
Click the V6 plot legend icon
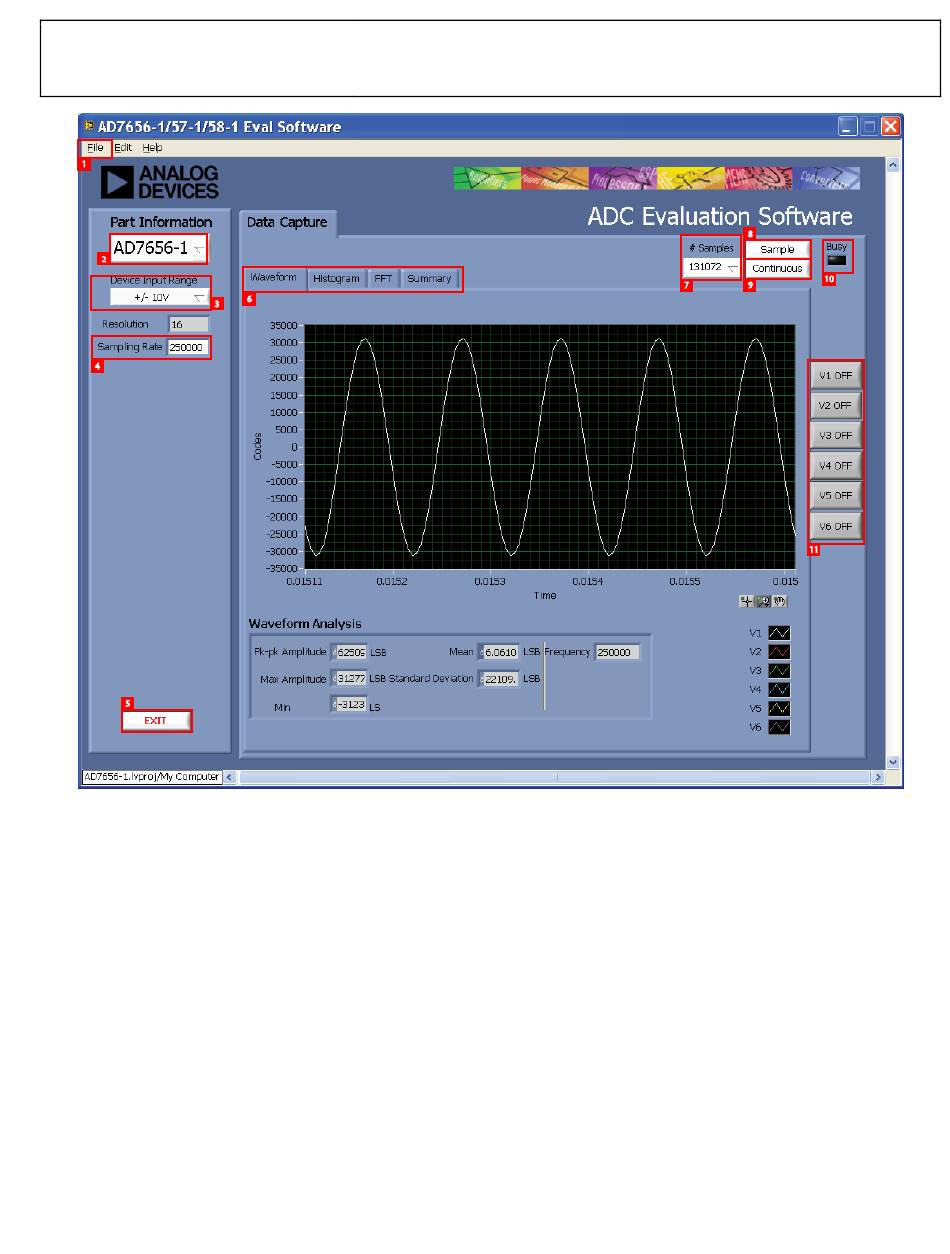779,727
